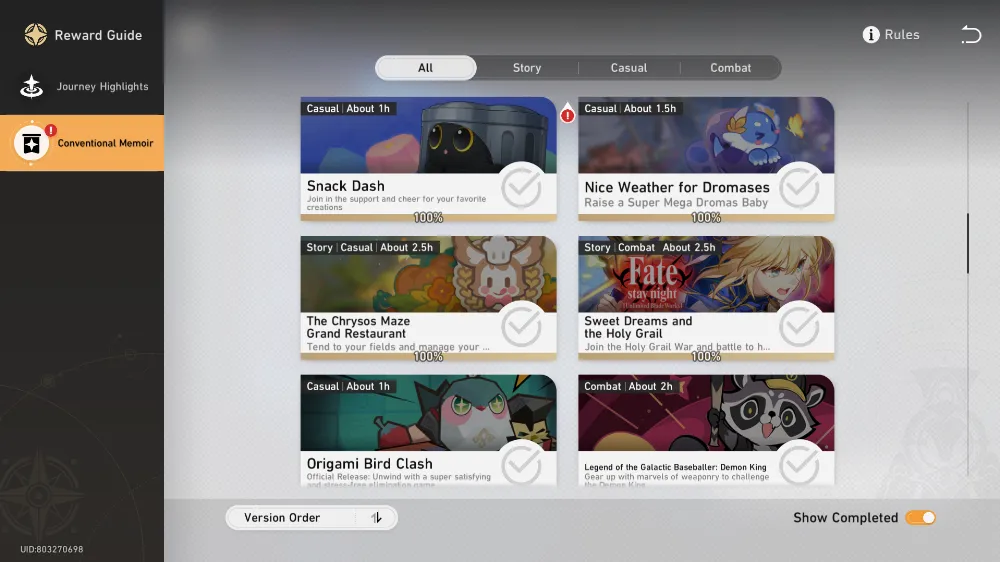Click the Sweet Dreams and the Holy Grail checkmark
This screenshot has width=1000, height=562.
(x=799, y=326)
